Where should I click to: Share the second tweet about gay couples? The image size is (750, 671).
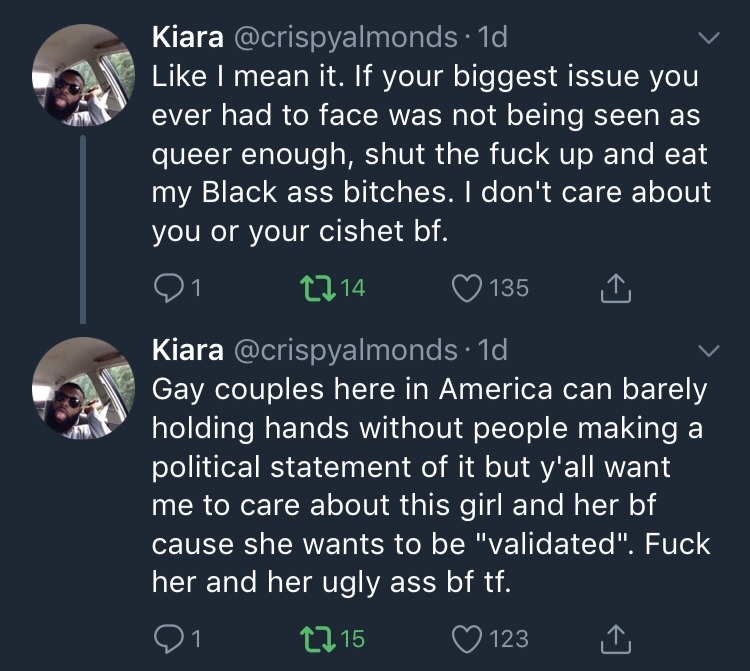point(614,638)
